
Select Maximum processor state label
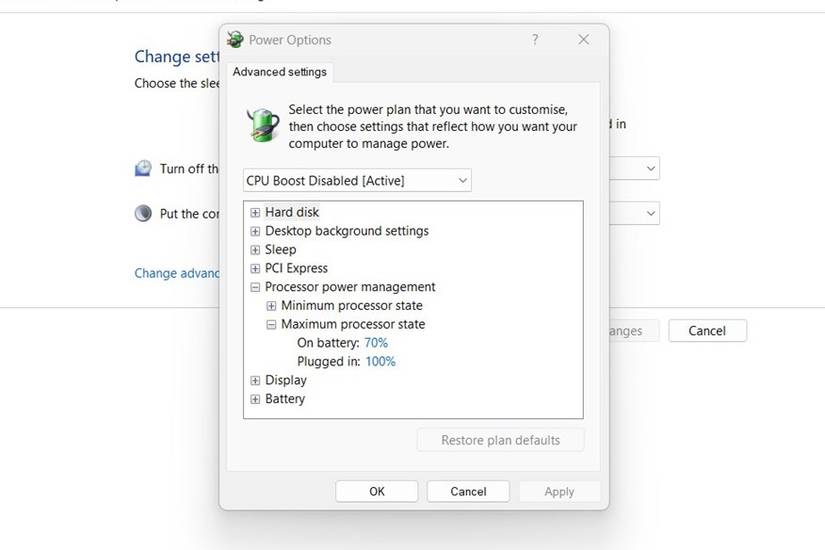pos(353,324)
